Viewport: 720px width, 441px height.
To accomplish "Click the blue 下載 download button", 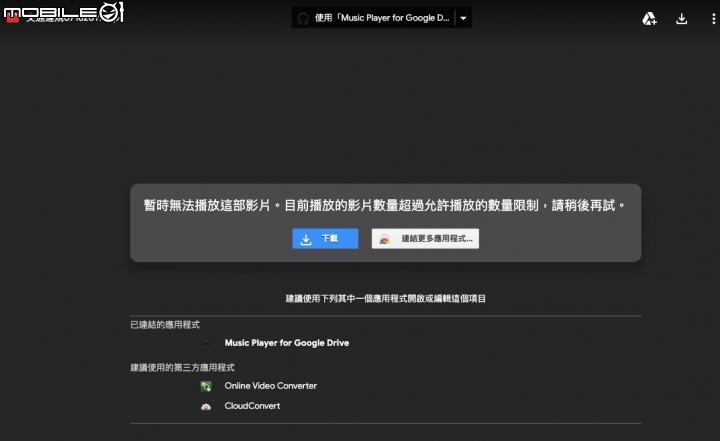I will tap(325, 238).
